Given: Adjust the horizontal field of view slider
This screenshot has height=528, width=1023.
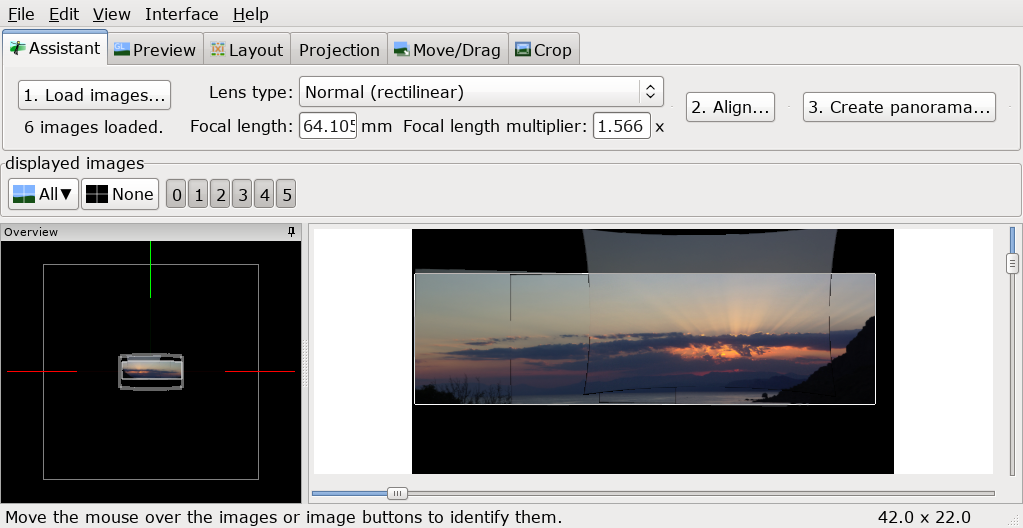Looking at the screenshot, I should [397, 493].
